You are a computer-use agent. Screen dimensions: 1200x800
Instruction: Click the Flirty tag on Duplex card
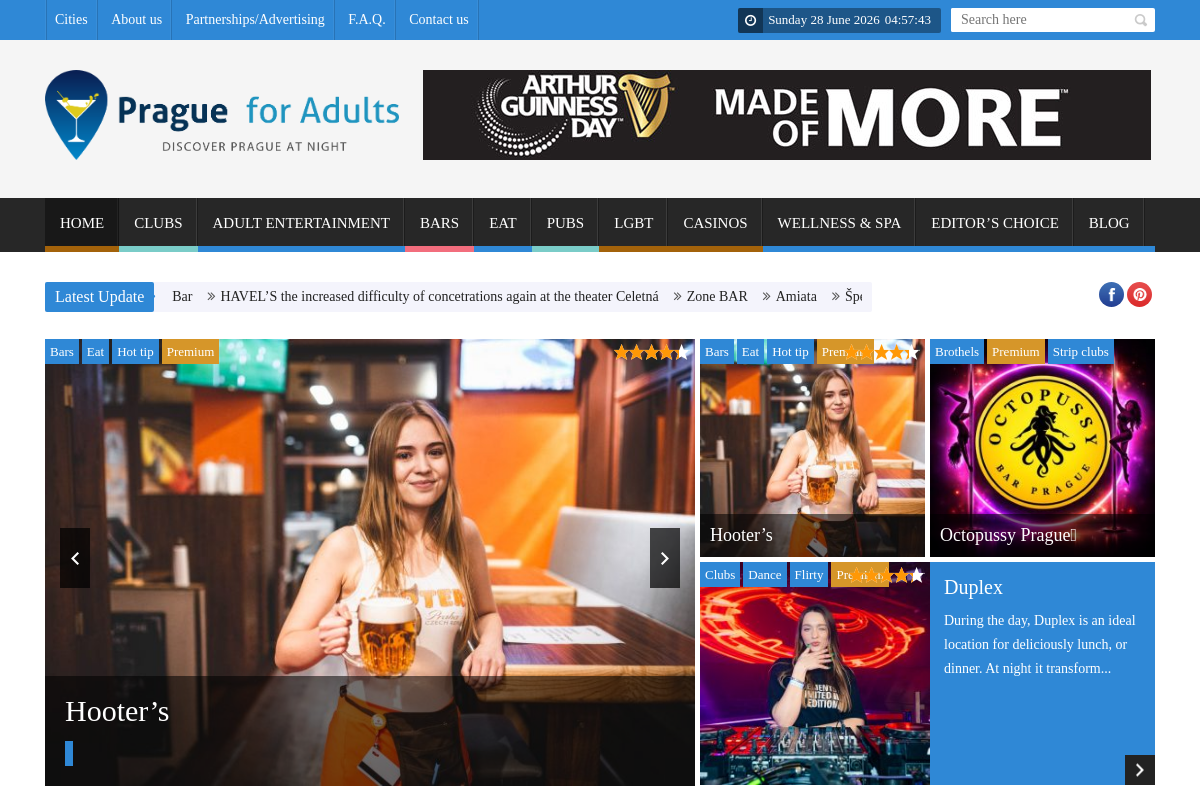coord(809,575)
